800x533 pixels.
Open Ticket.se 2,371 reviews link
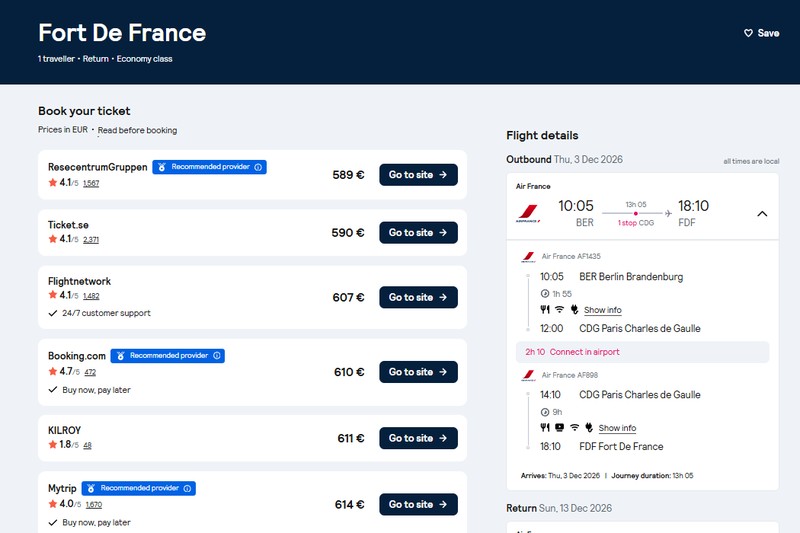pyautogui.click(x=91, y=240)
